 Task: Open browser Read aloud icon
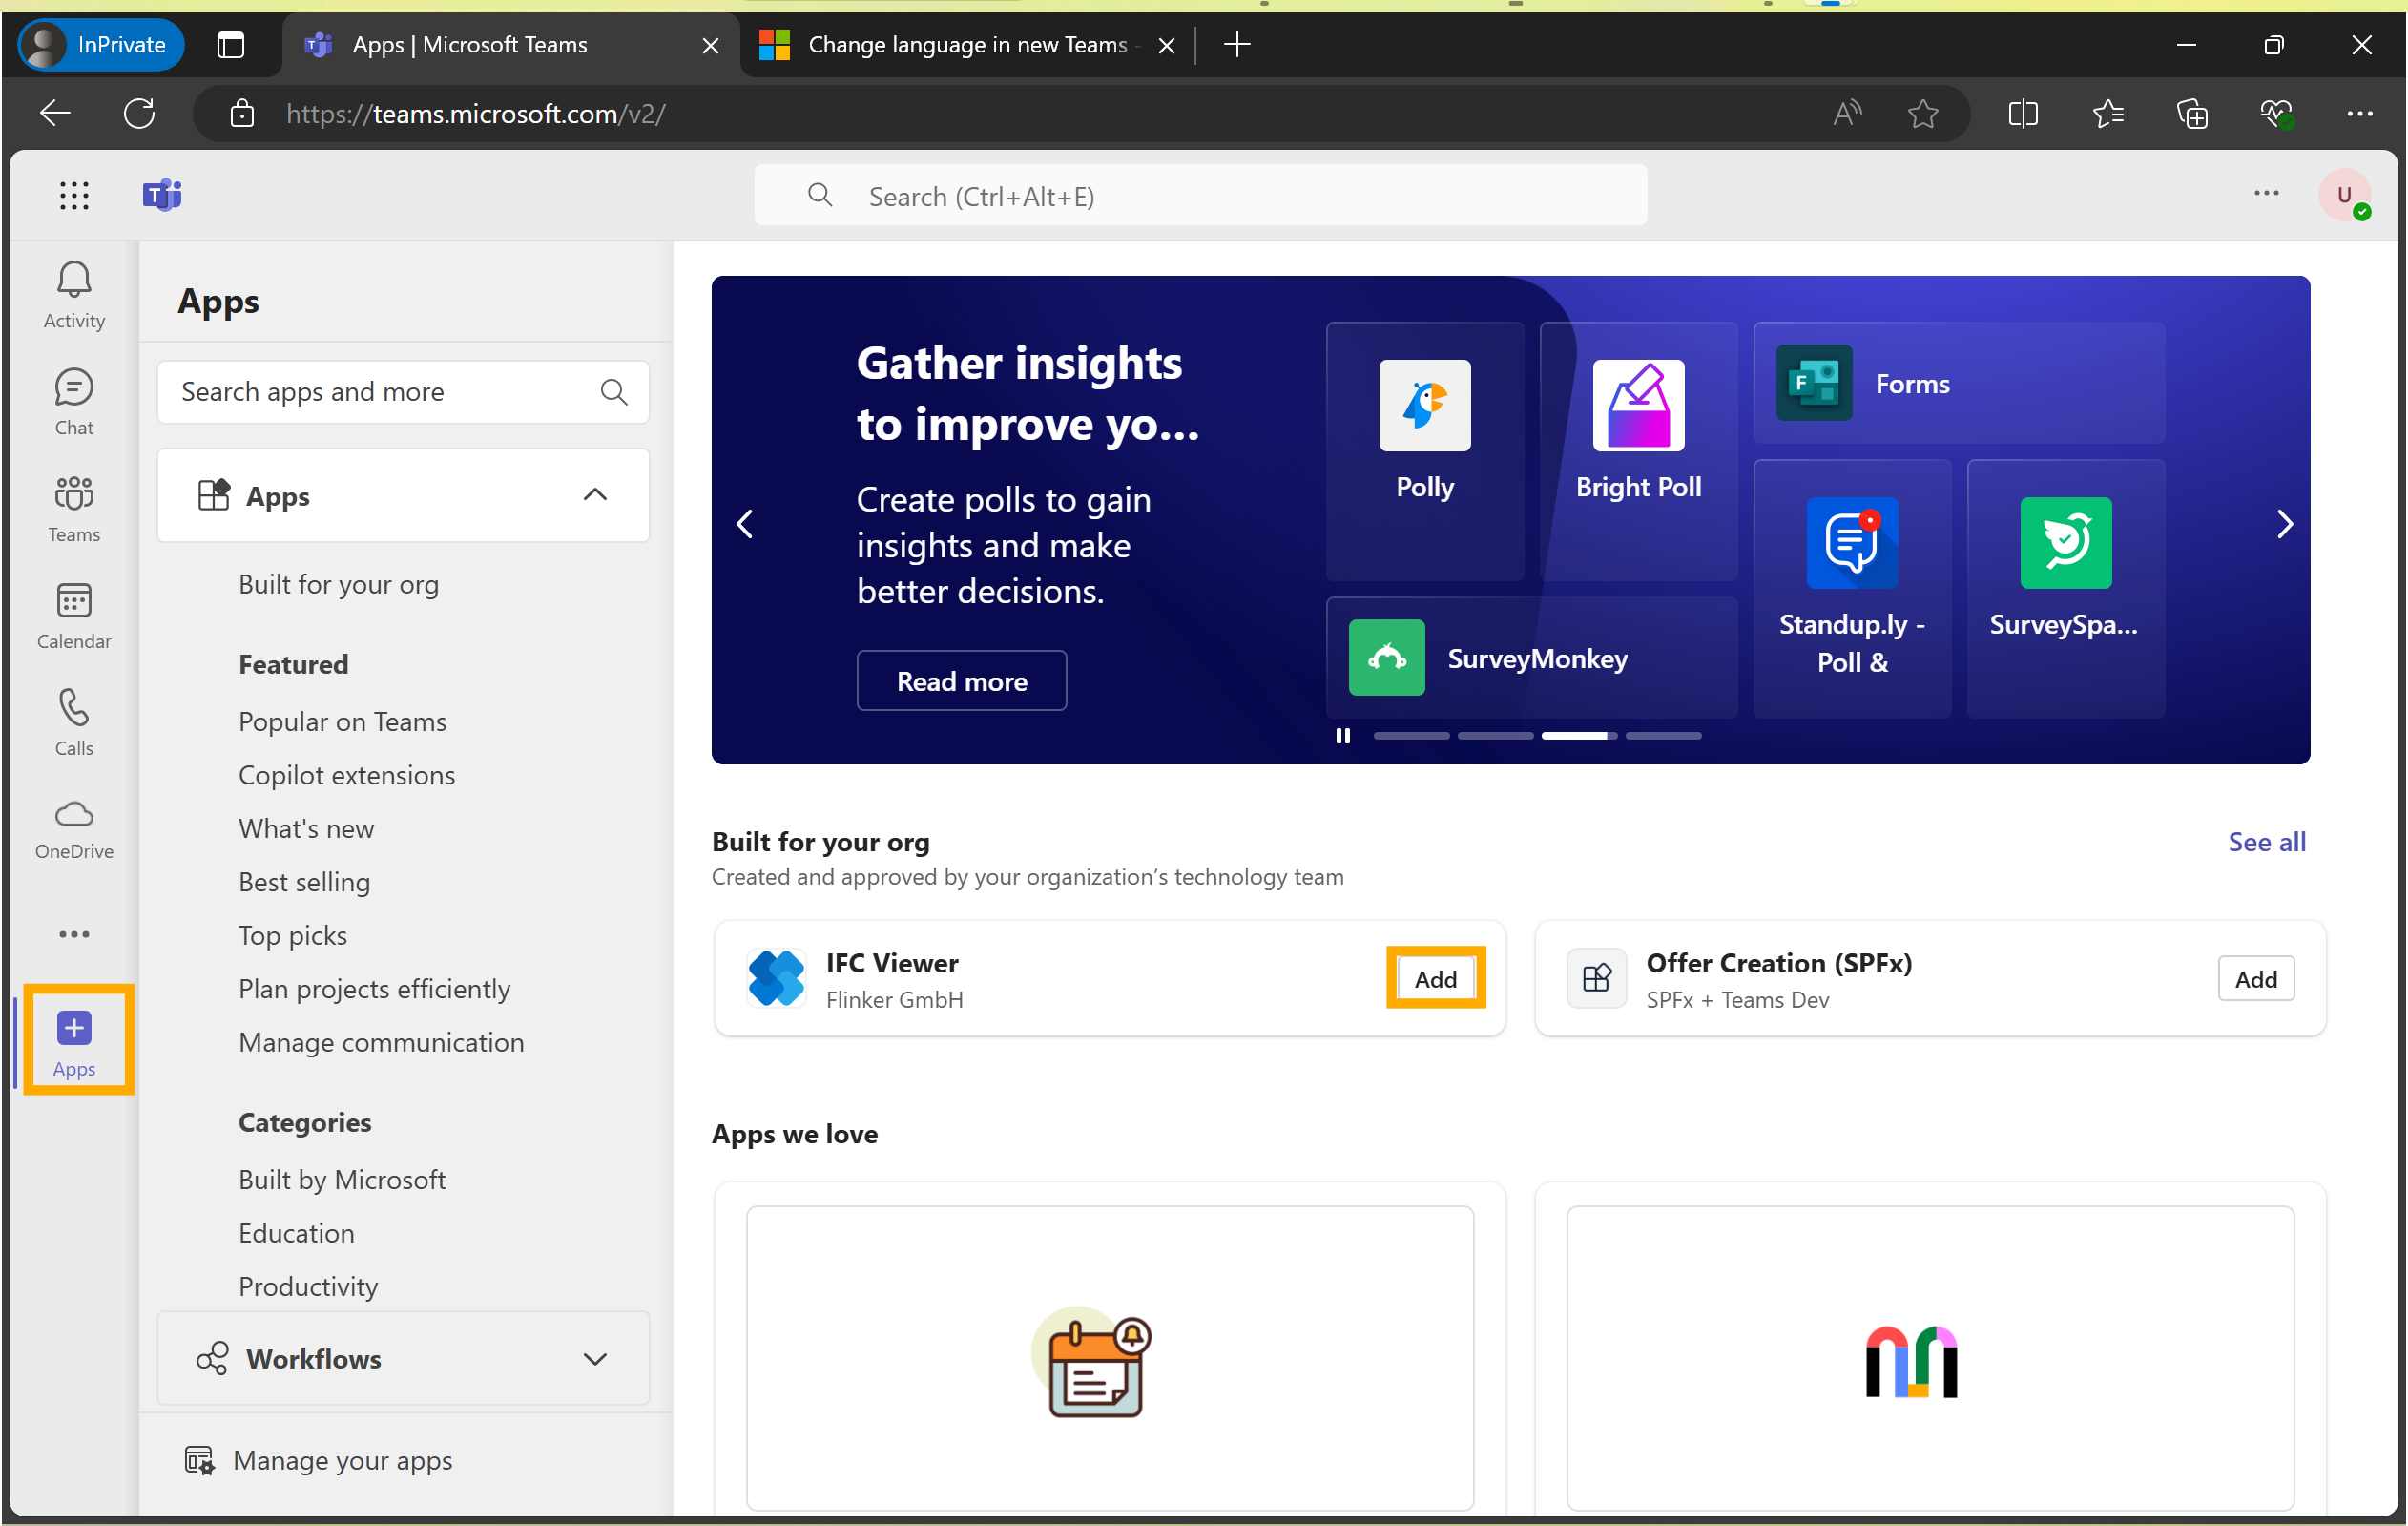(1847, 113)
